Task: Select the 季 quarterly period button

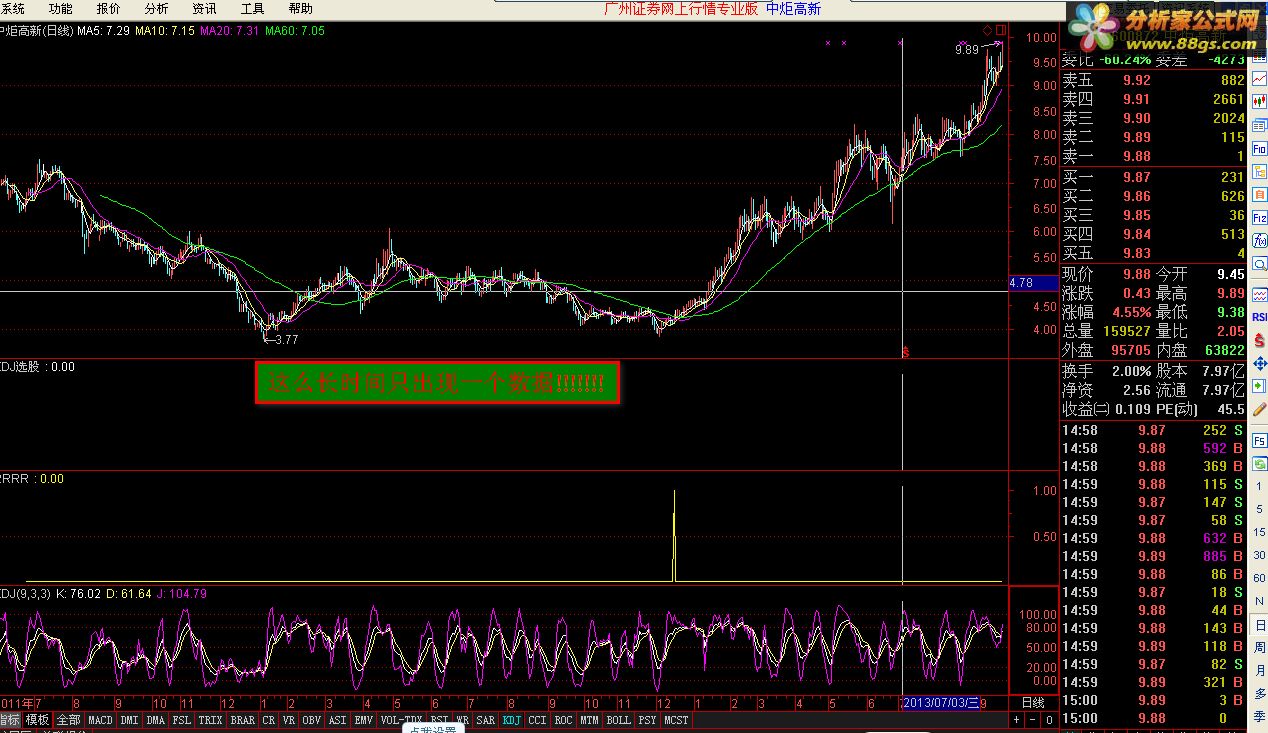Action: [1258, 717]
